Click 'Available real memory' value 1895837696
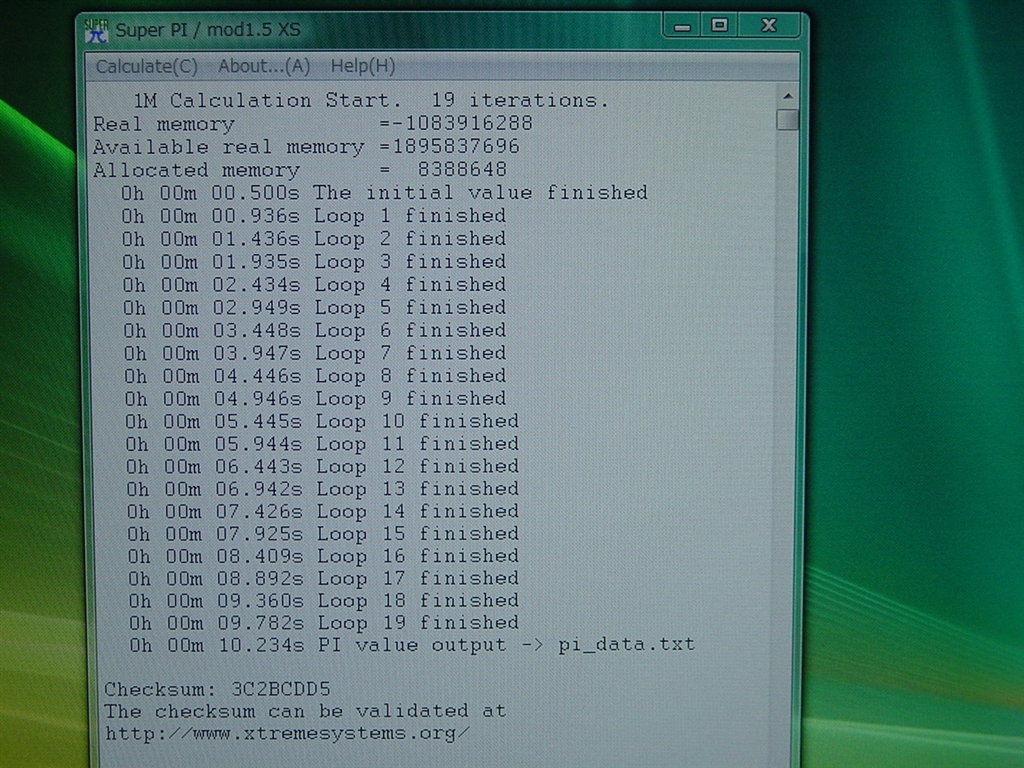1024x768 pixels. tap(456, 146)
